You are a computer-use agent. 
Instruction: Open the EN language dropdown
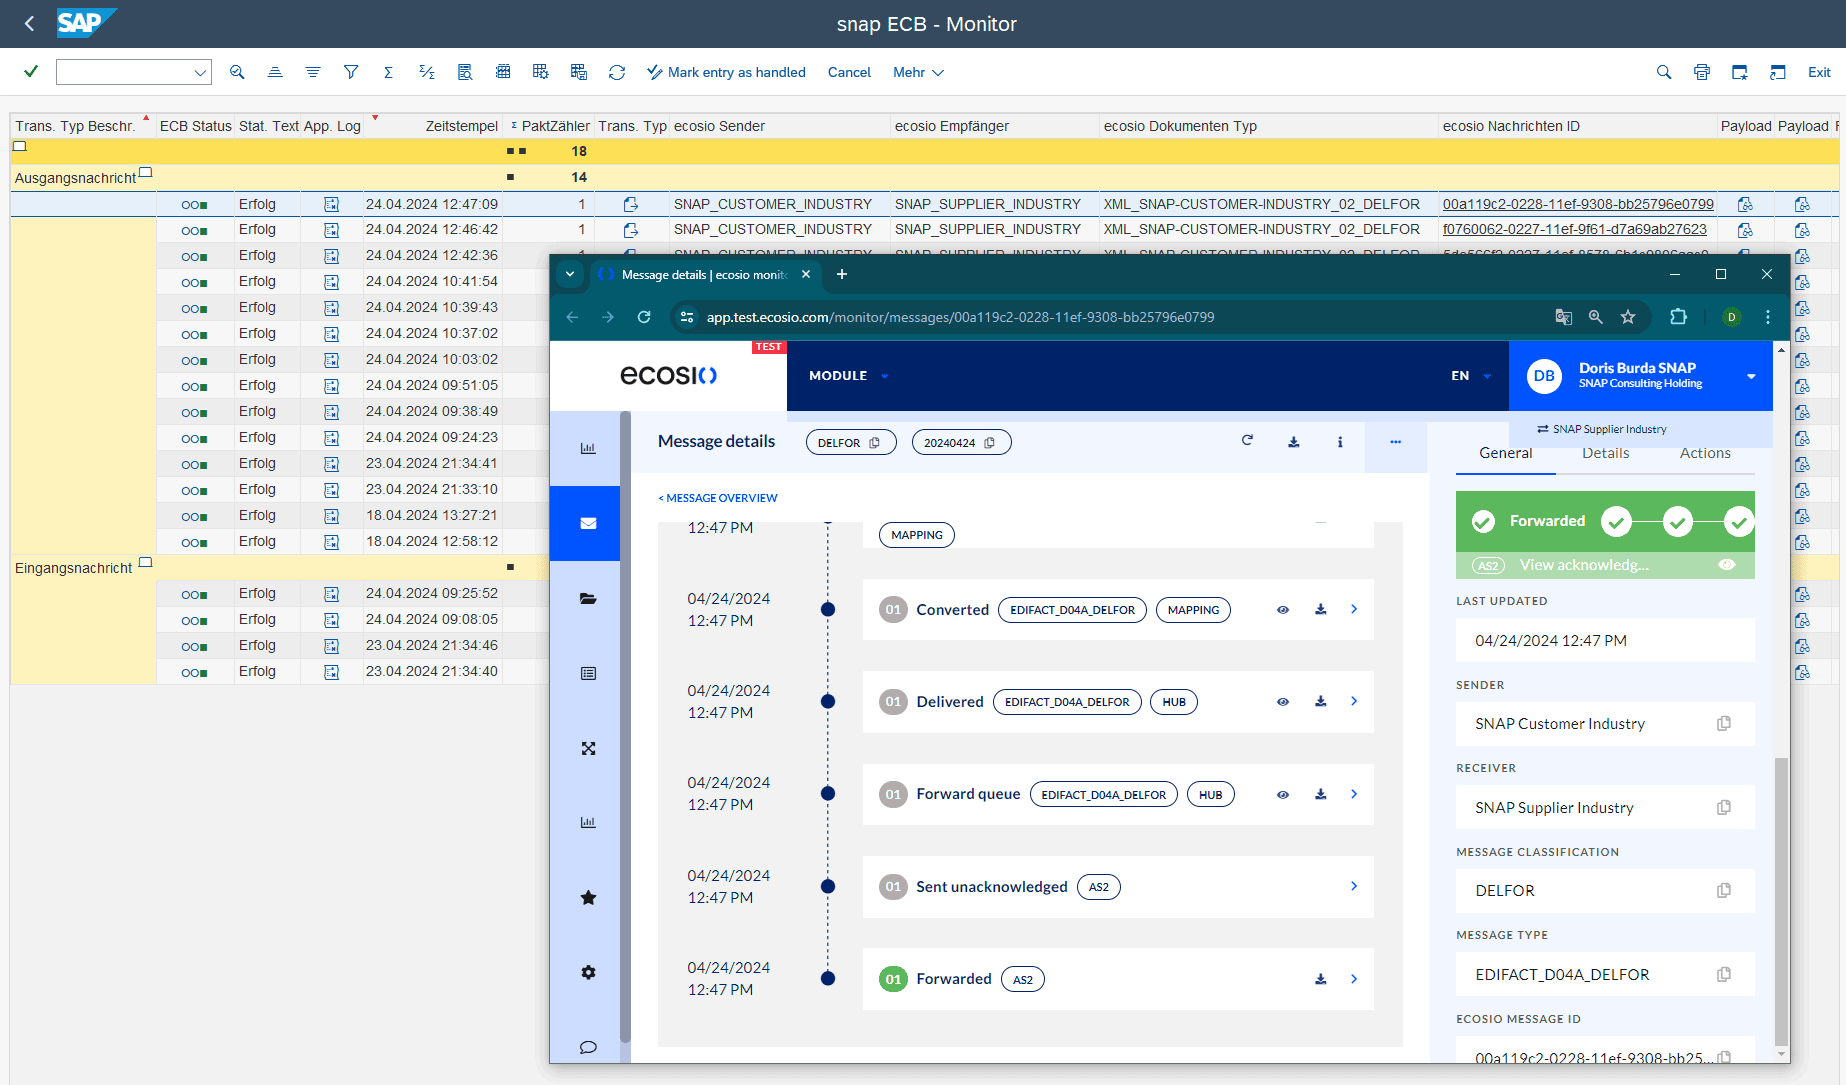pos(1470,376)
